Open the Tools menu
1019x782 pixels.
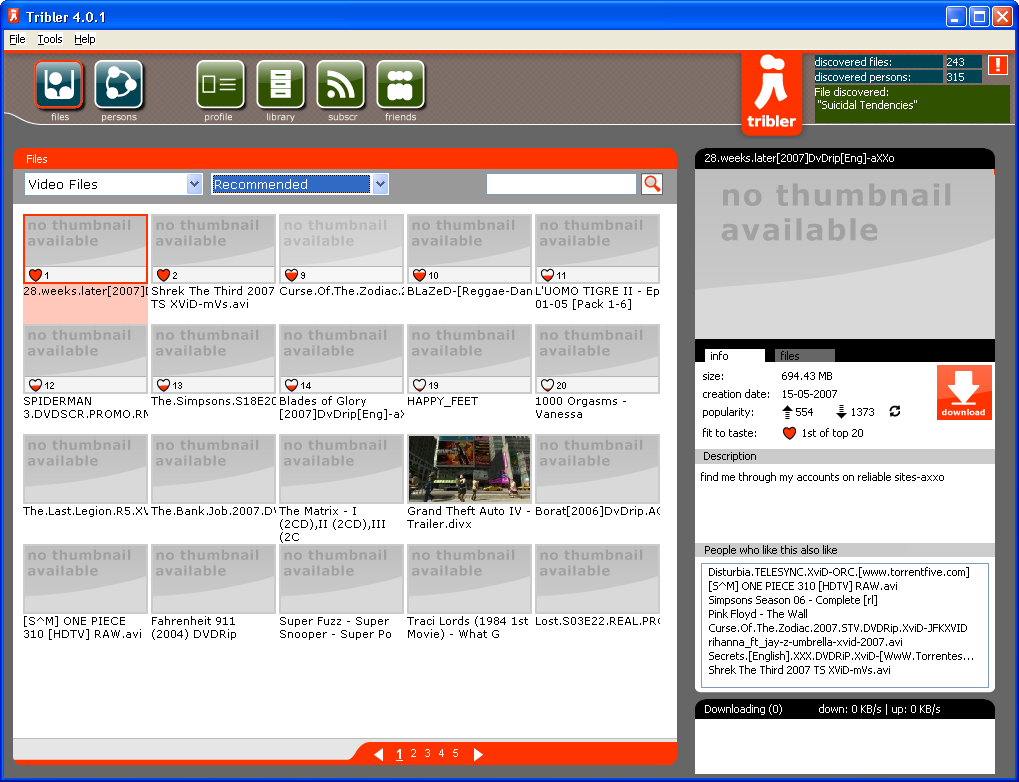(49, 39)
